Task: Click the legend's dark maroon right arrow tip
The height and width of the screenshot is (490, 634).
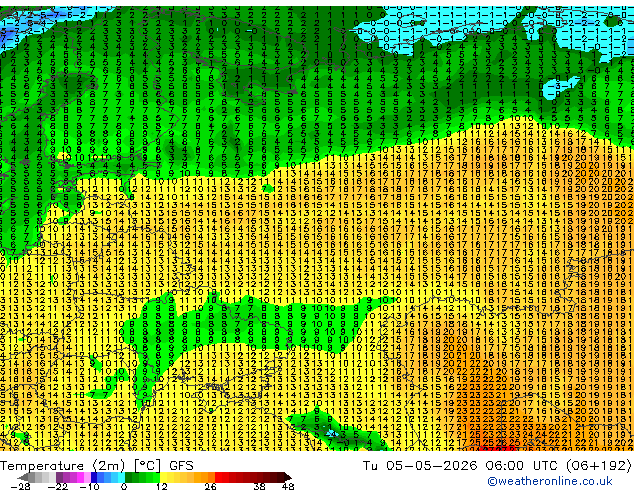Action: [x=288, y=477]
